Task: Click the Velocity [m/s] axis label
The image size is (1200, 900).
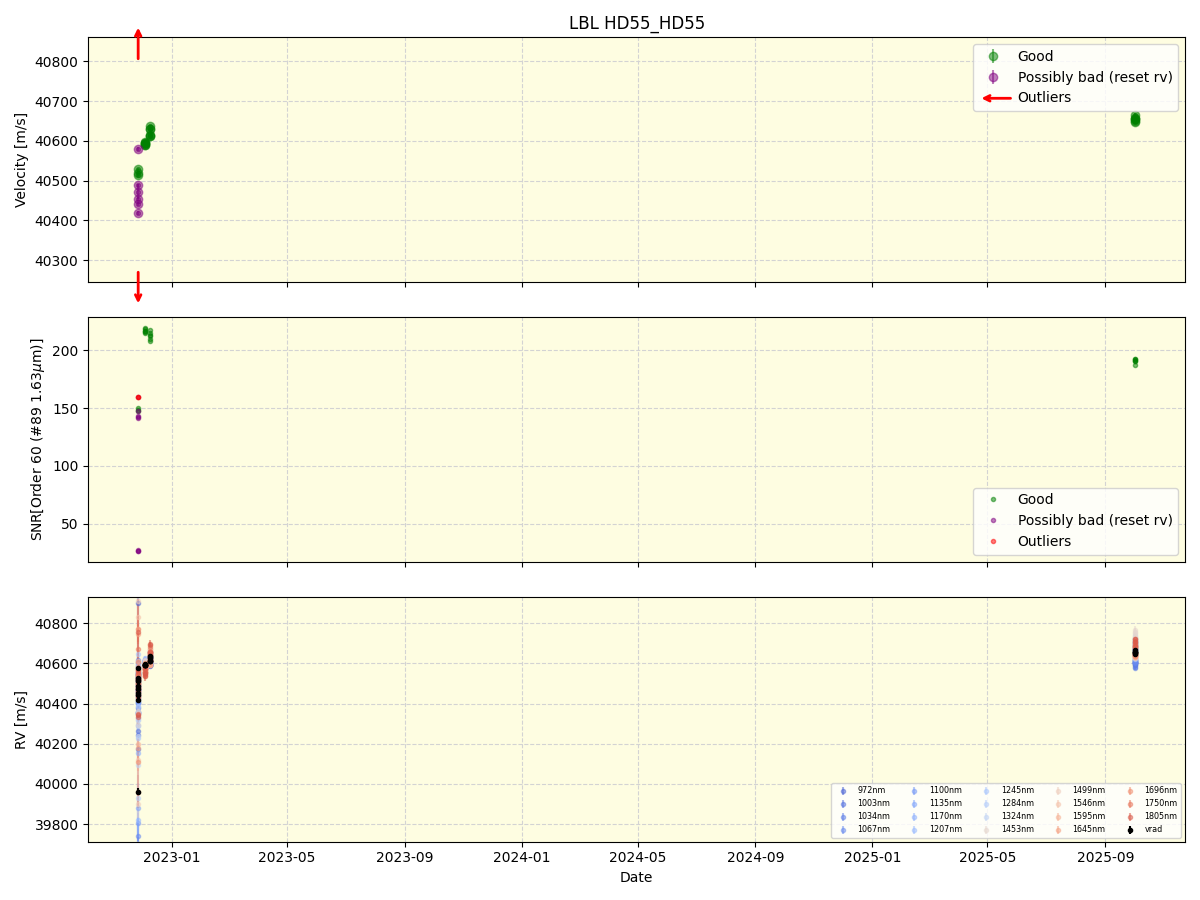Action: (21, 160)
